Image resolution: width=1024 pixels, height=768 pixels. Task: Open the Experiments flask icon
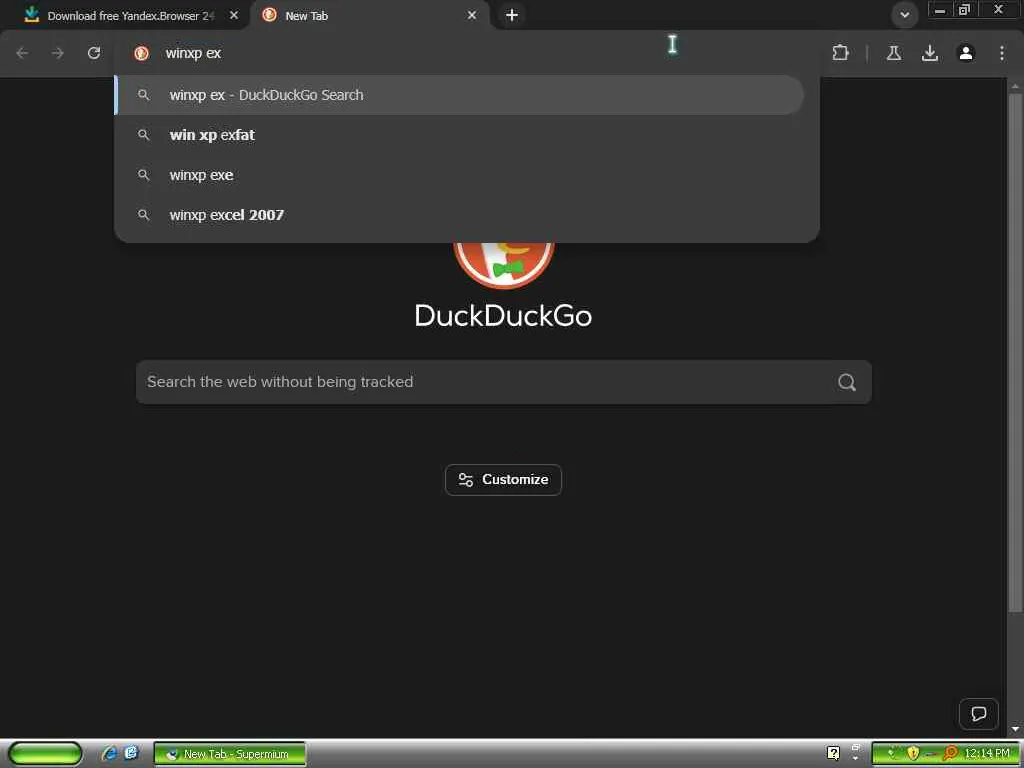coord(893,53)
